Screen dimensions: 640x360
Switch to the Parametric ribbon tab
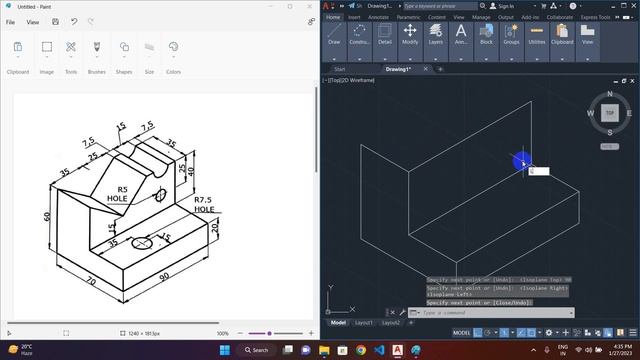point(408,17)
